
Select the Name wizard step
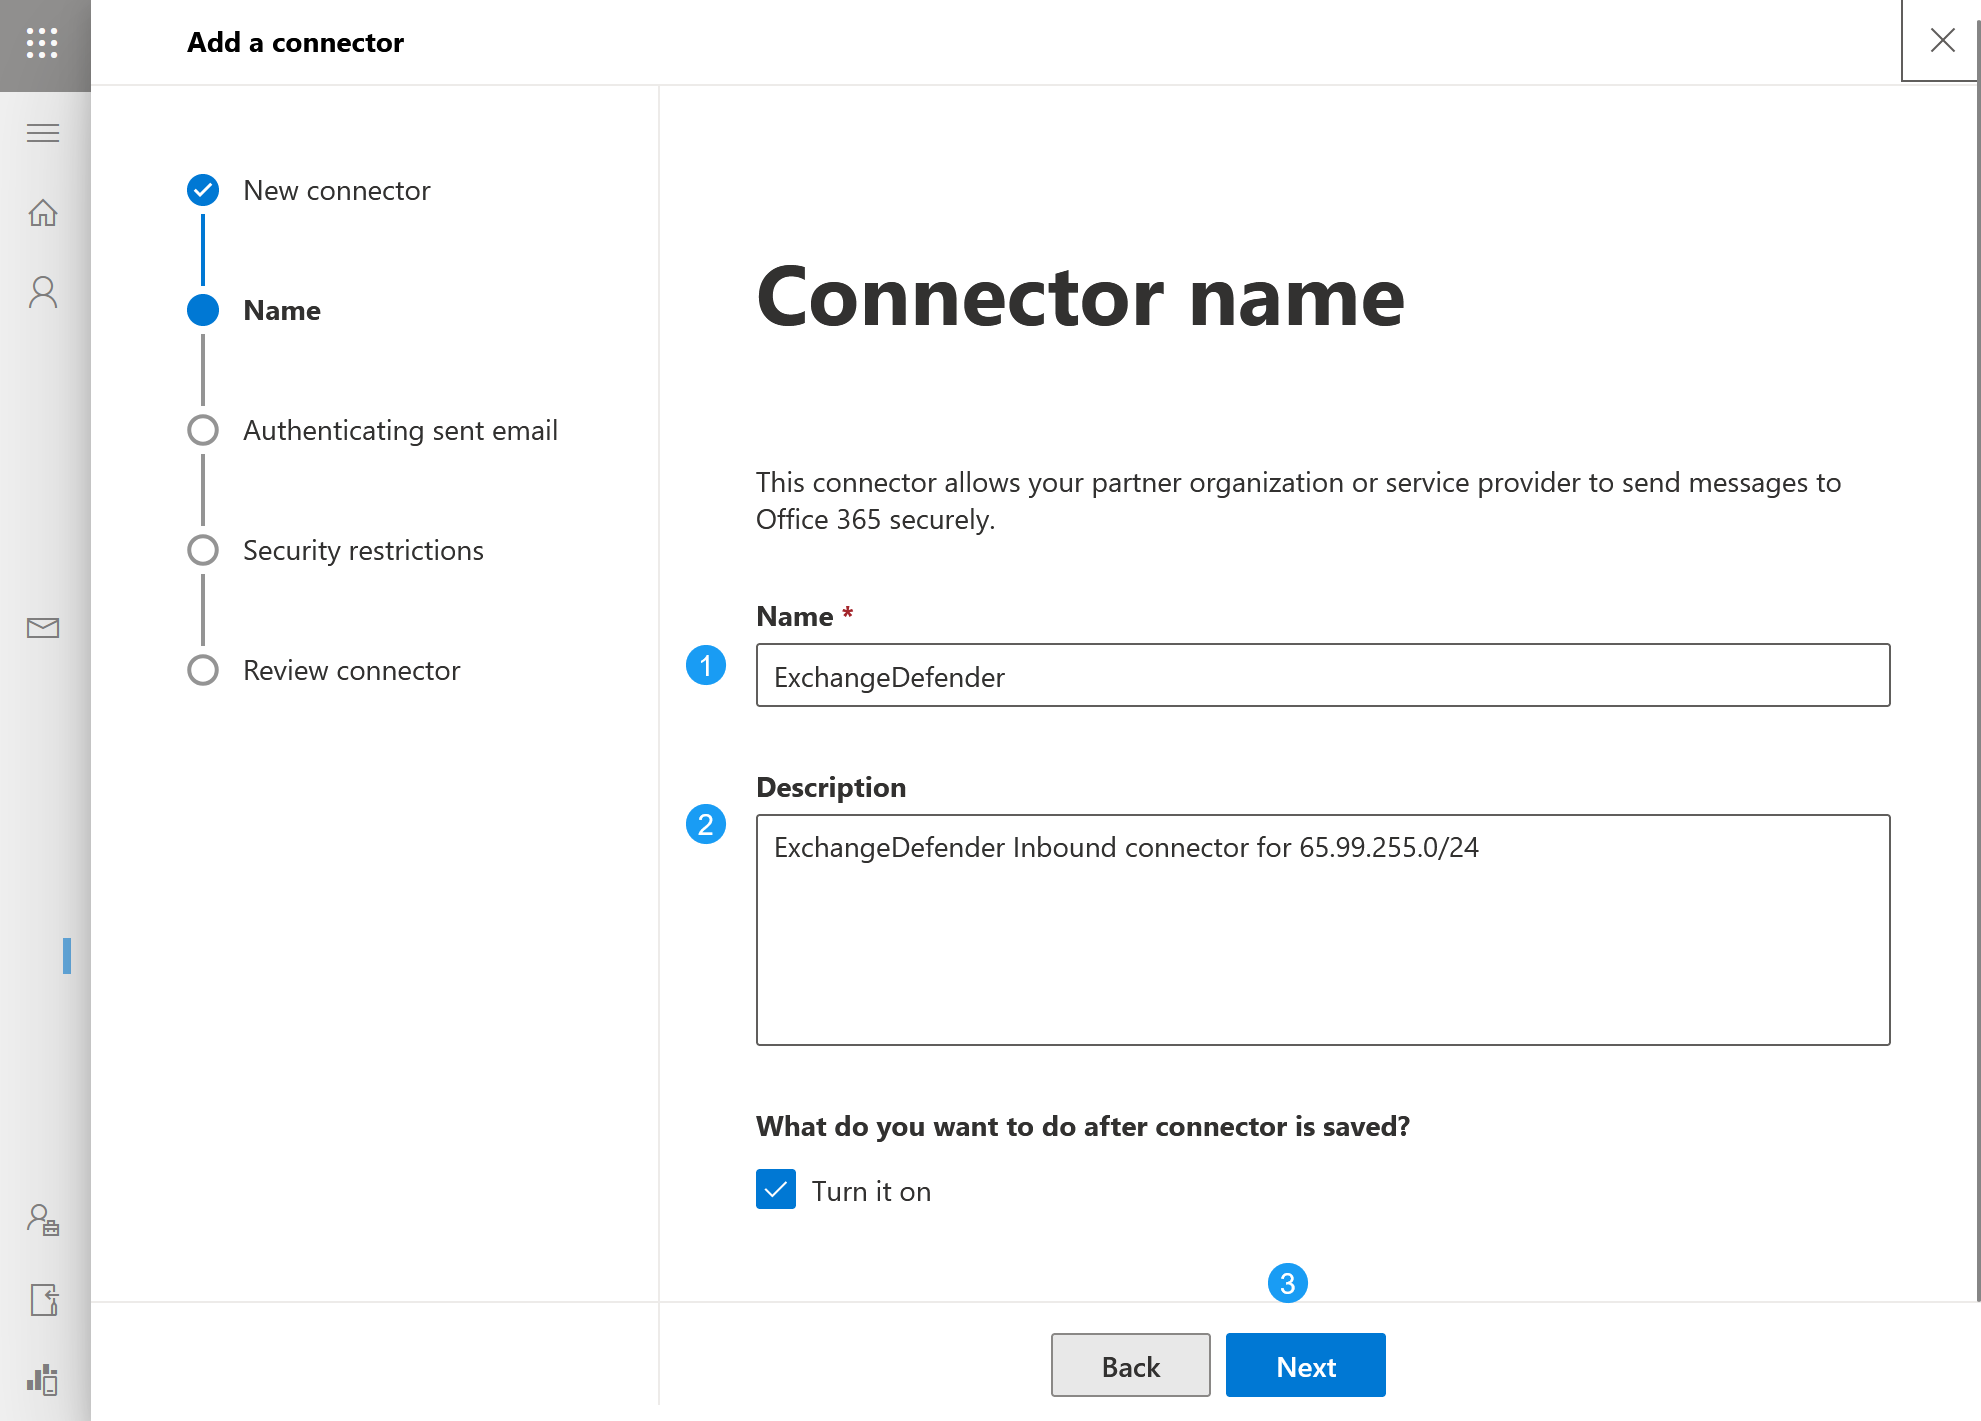pyautogui.click(x=281, y=310)
